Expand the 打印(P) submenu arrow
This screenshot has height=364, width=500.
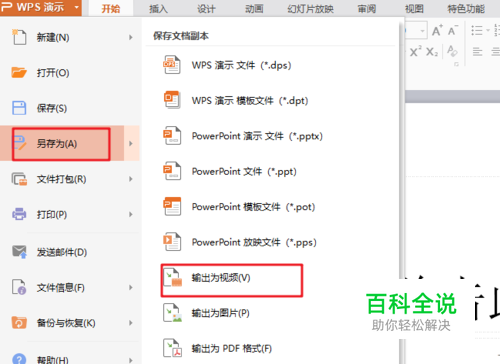131,215
